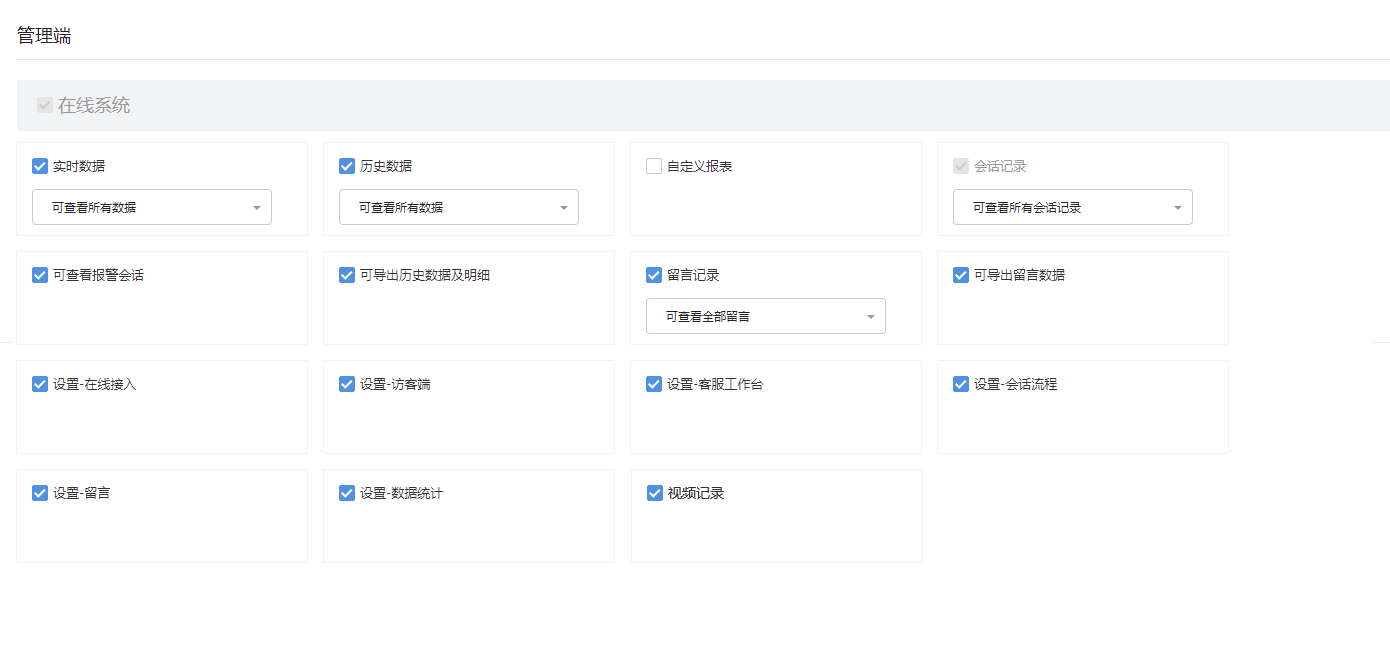
Task: Click the 设置-会话流程 label text
Action: click(1015, 384)
